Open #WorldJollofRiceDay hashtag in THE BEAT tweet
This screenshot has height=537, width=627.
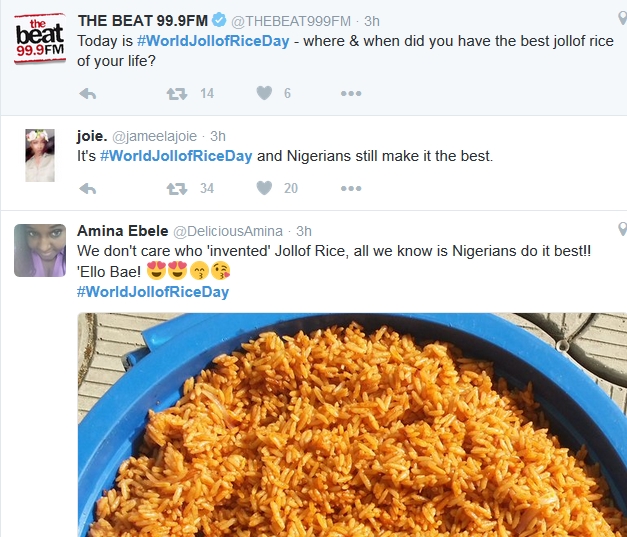[200, 41]
